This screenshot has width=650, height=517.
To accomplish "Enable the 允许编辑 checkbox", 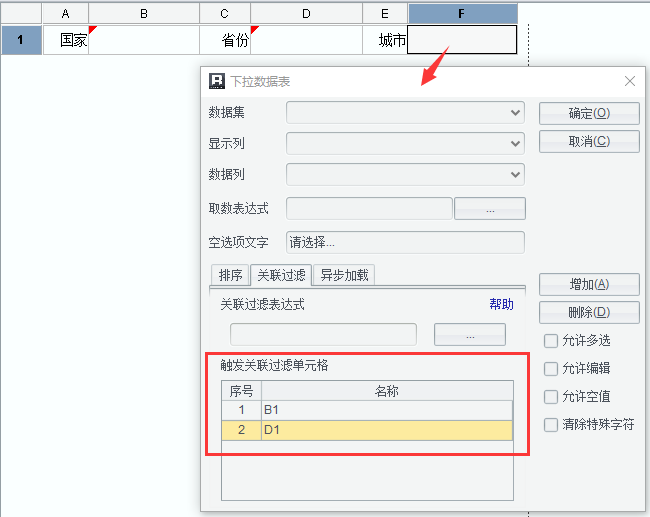I will [x=551, y=369].
